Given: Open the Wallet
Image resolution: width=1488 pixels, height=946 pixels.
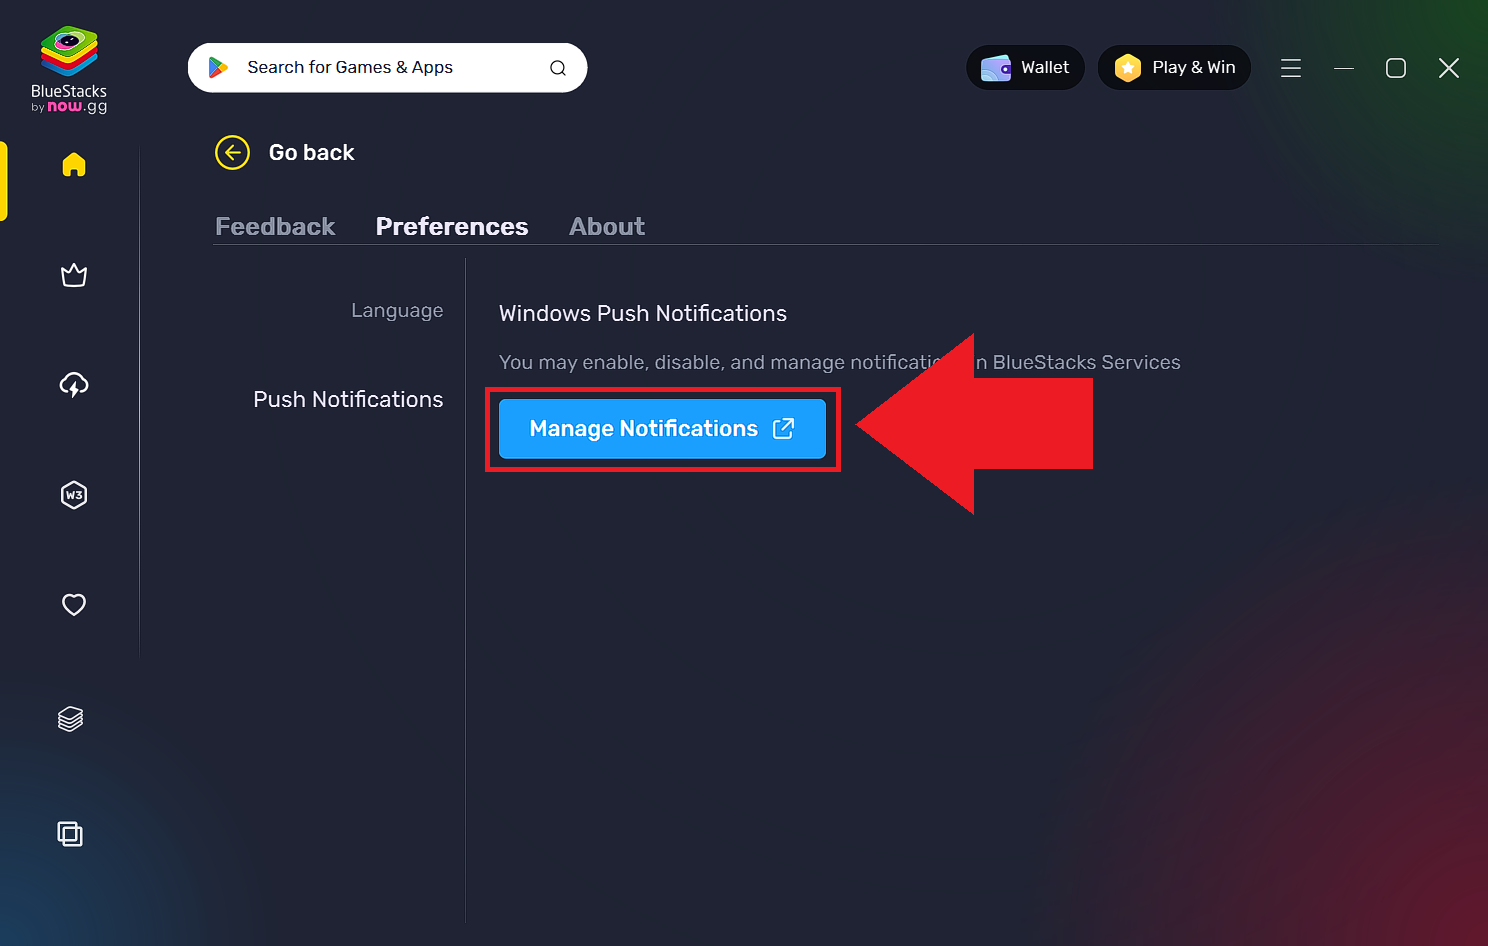Looking at the screenshot, I should pos(1025,67).
